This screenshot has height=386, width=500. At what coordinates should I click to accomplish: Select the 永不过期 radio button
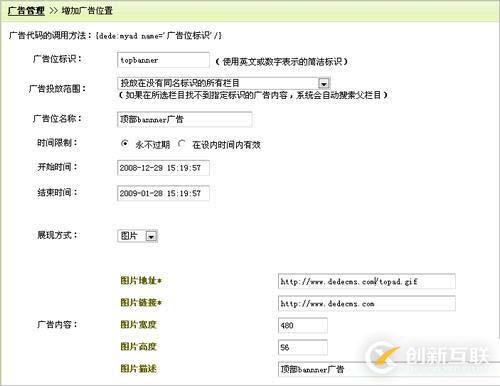[124, 144]
